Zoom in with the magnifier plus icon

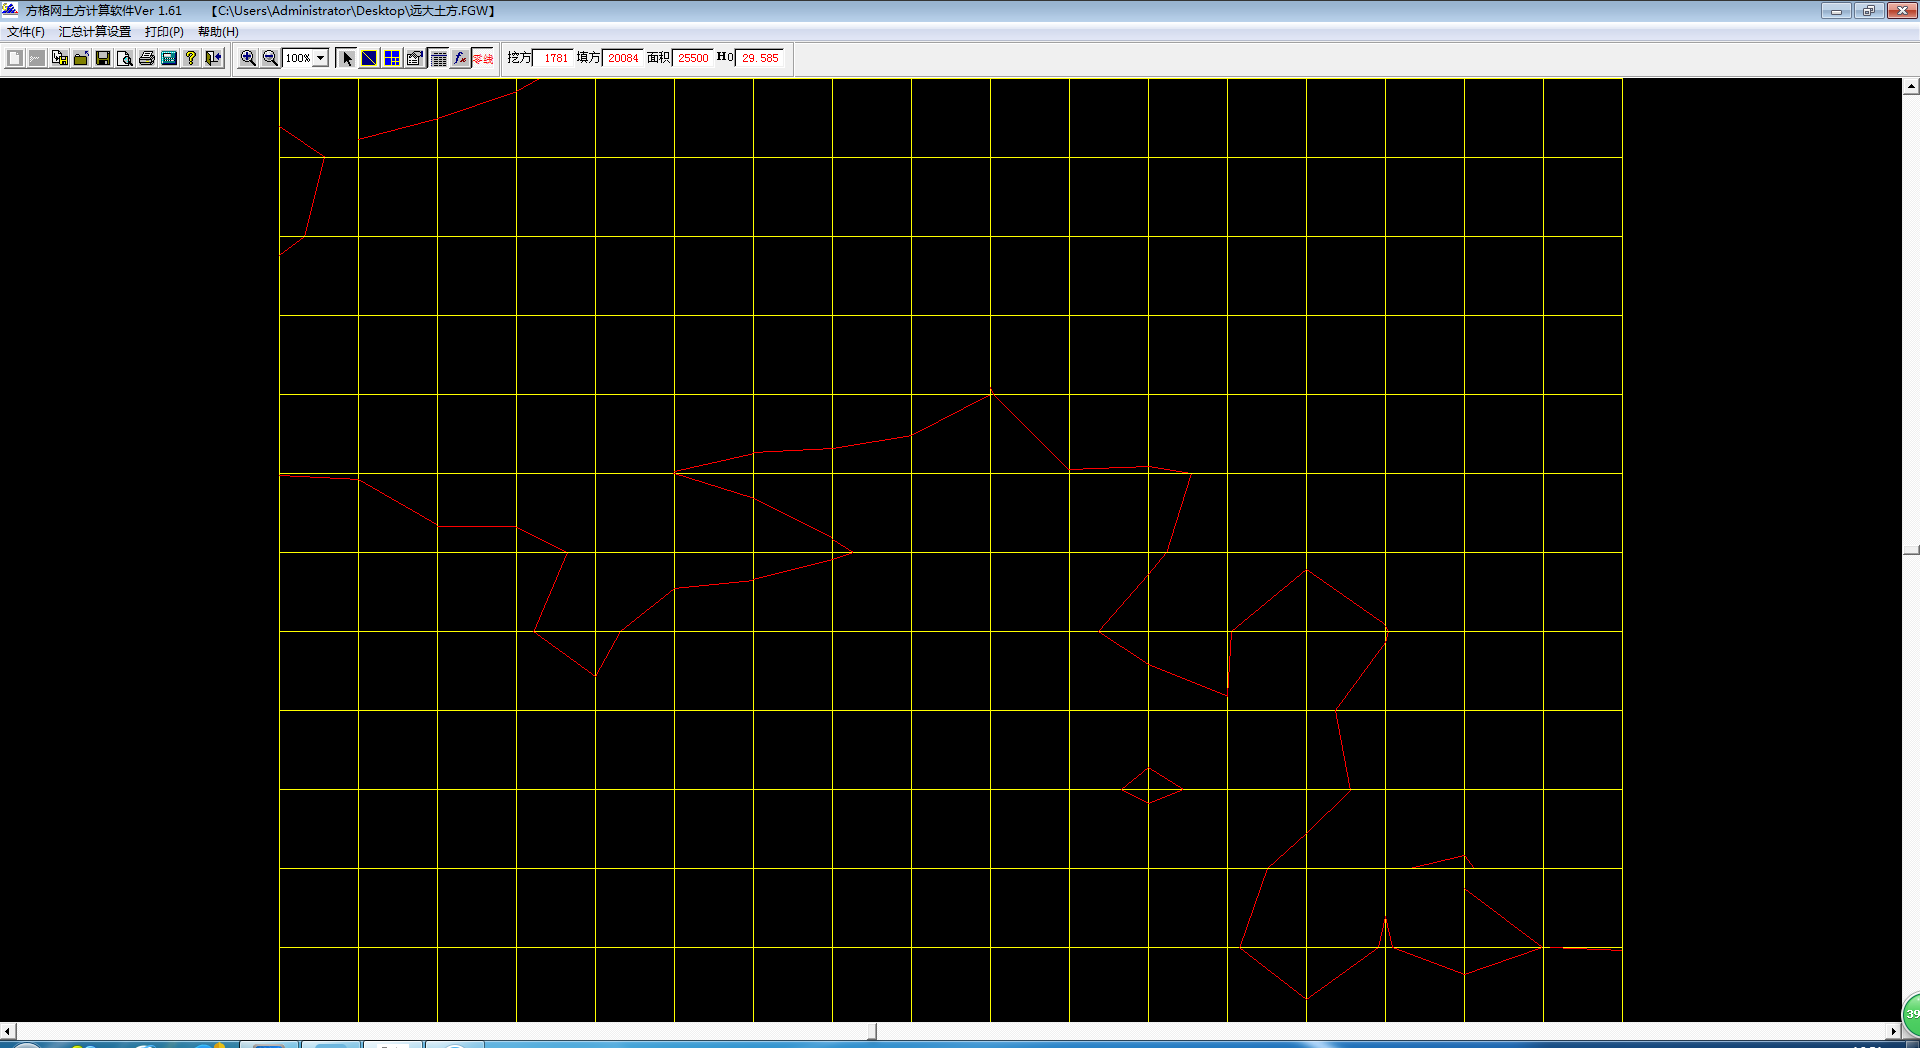pyautogui.click(x=248, y=58)
